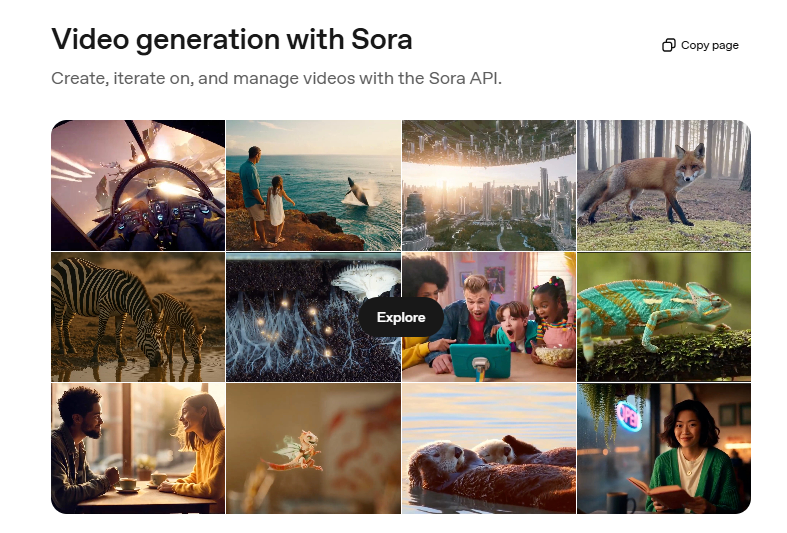Choose the tiny flying dragon thumbnail
The height and width of the screenshot is (533, 787).
click(314, 448)
